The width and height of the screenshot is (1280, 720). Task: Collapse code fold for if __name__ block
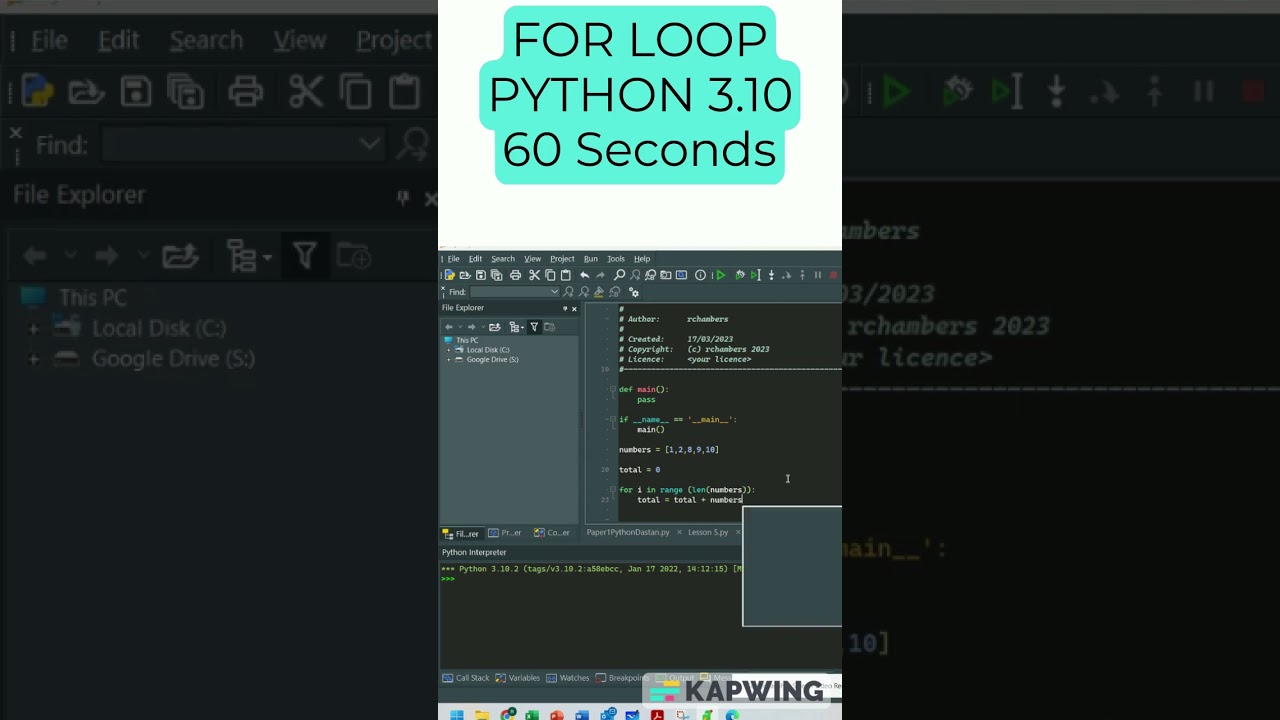tap(612, 419)
